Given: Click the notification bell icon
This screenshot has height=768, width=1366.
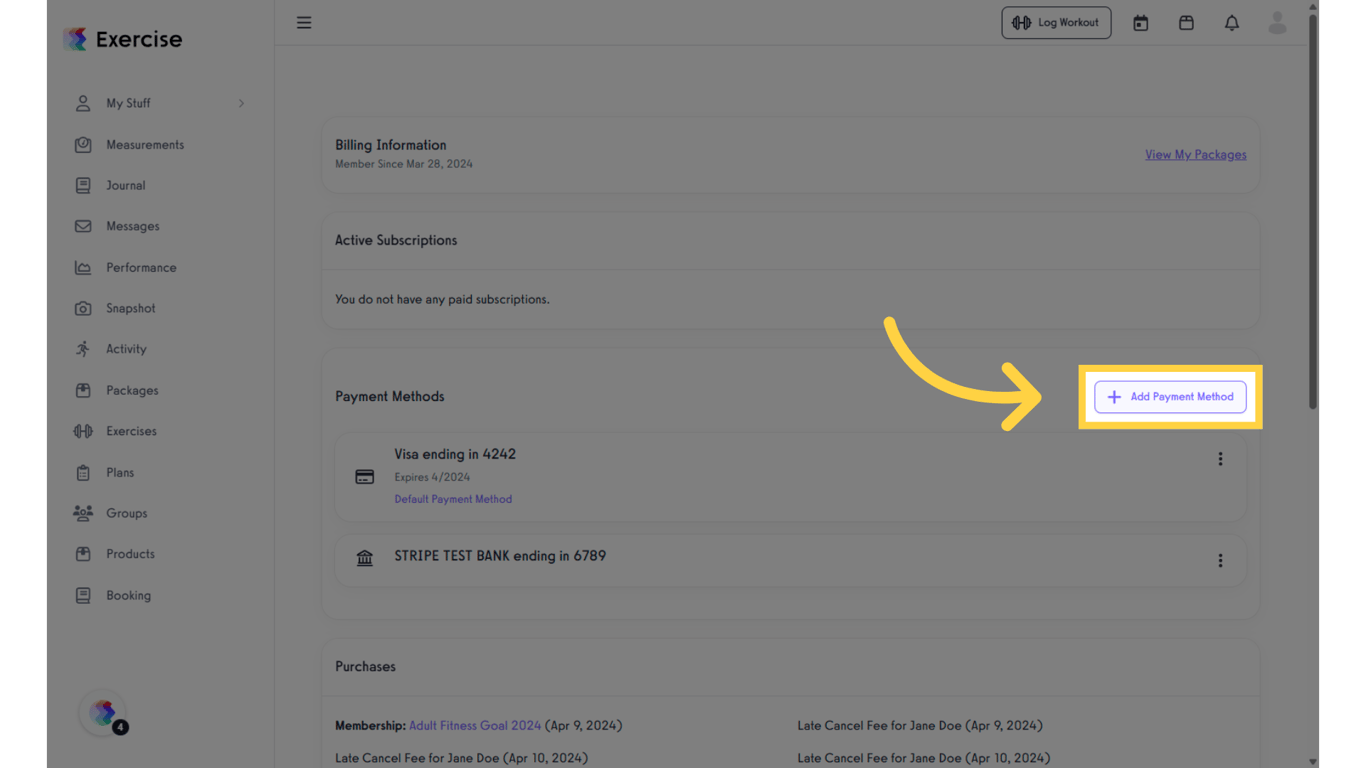Looking at the screenshot, I should (1231, 22).
